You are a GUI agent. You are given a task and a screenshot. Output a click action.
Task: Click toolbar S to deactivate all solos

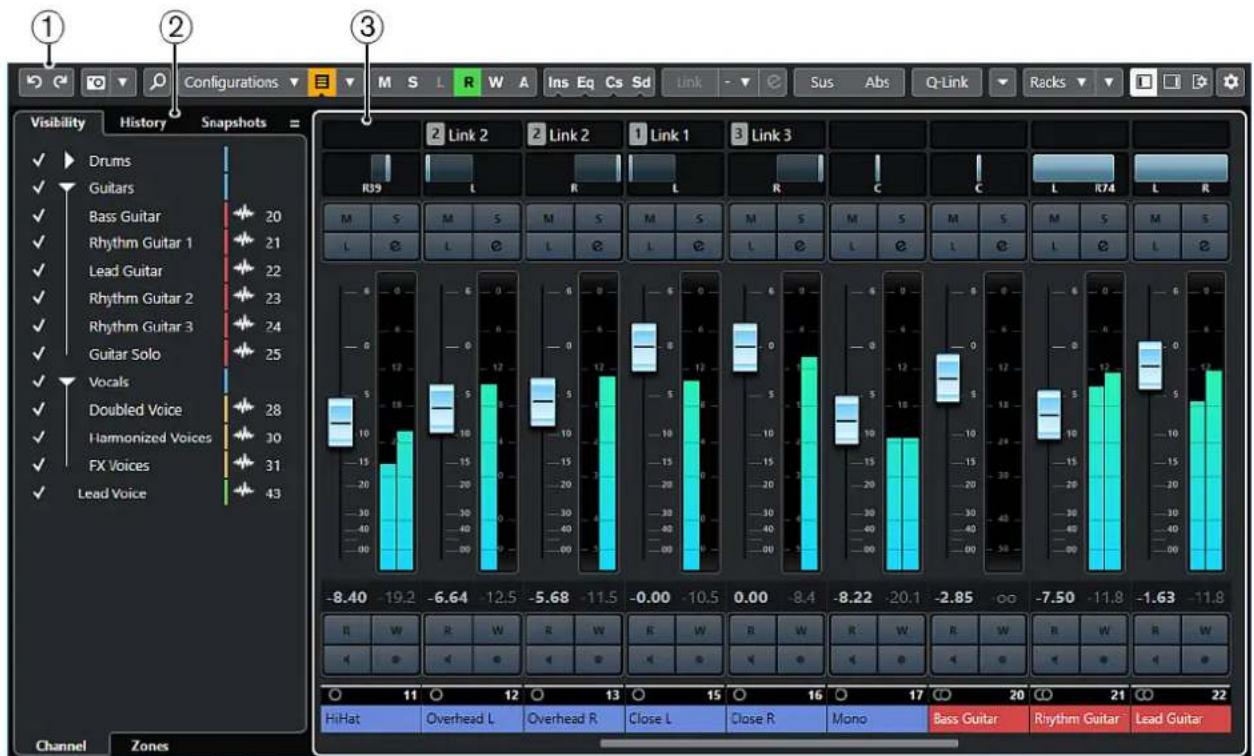click(x=413, y=81)
